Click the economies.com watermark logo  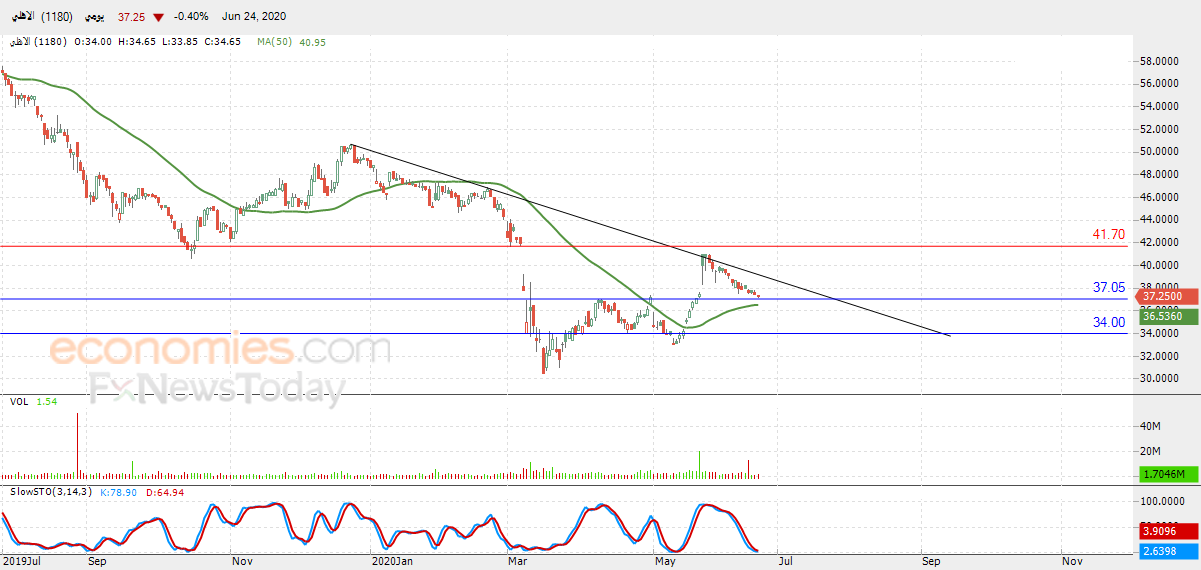click(220, 350)
